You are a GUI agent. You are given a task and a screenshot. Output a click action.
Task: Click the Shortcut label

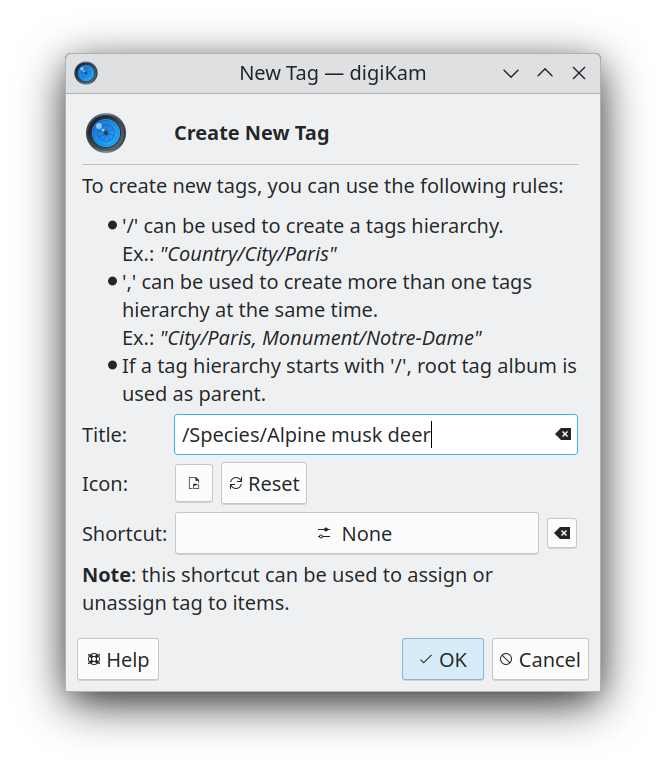point(124,534)
